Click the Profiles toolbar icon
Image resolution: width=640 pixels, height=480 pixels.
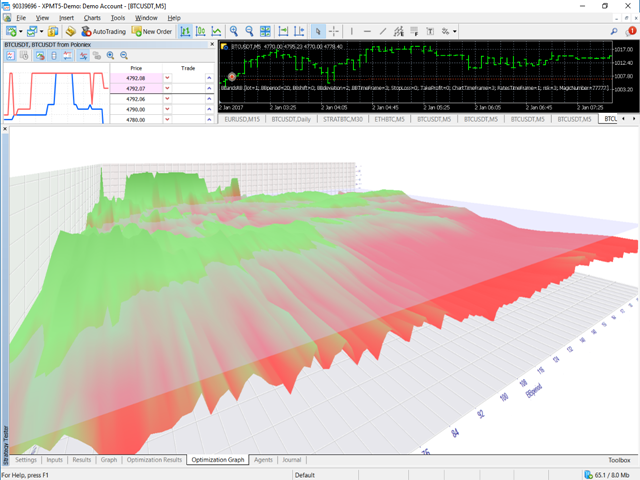(x=32, y=31)
